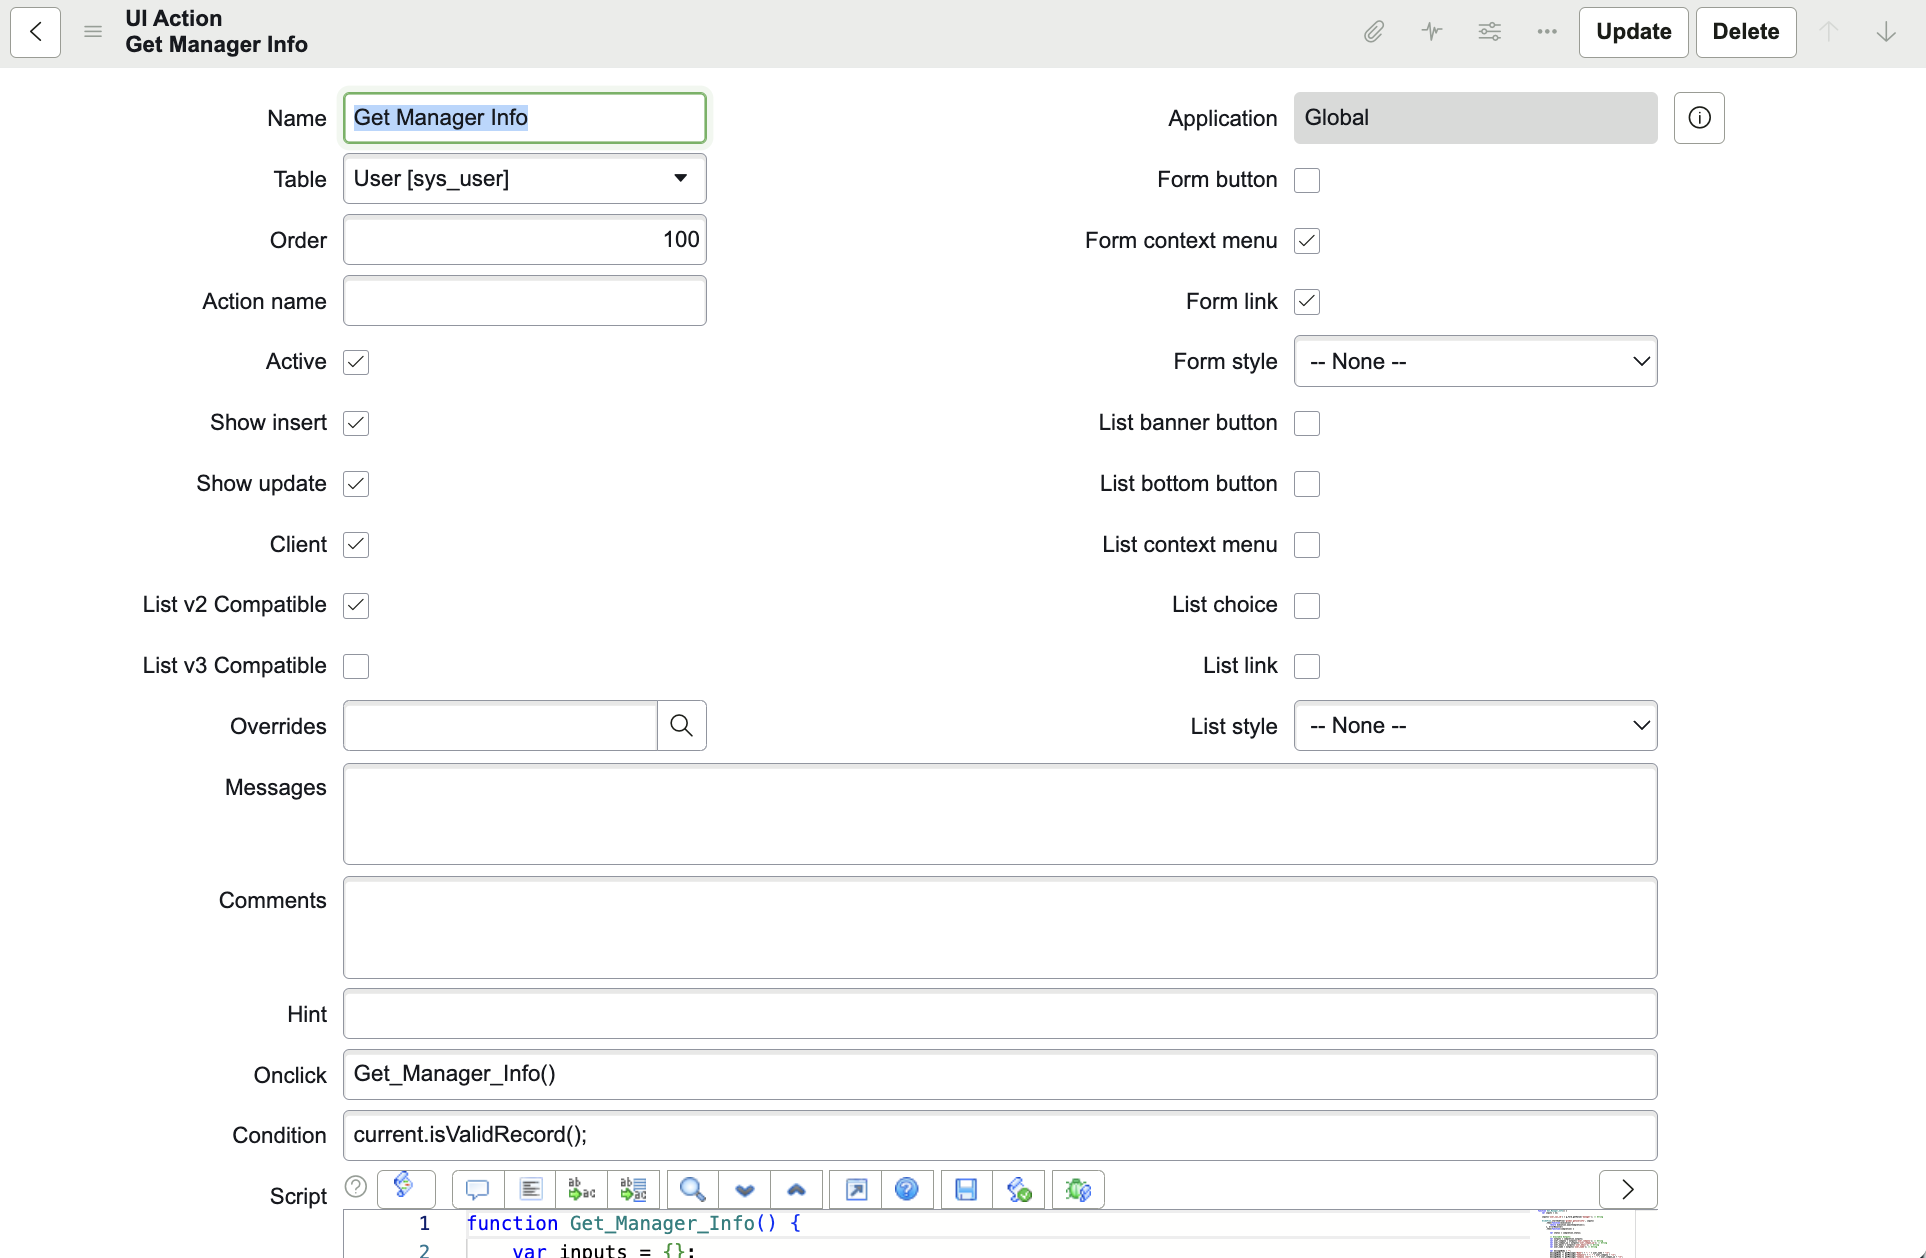The image size is (1926, 1258).
Task: Run syntax check with the green checkmark icon
Action: tap(1019, 1189)
